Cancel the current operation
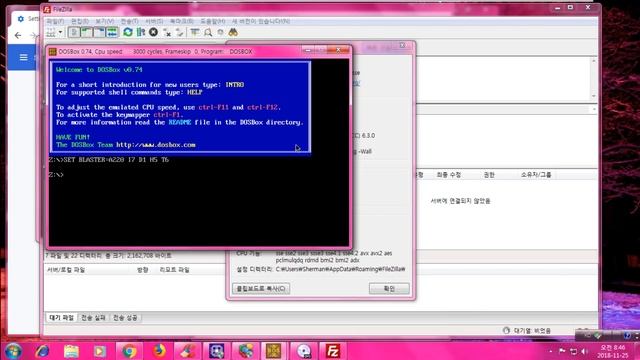The height and width of the screenshot is (360, 640). tap(153, 32)
